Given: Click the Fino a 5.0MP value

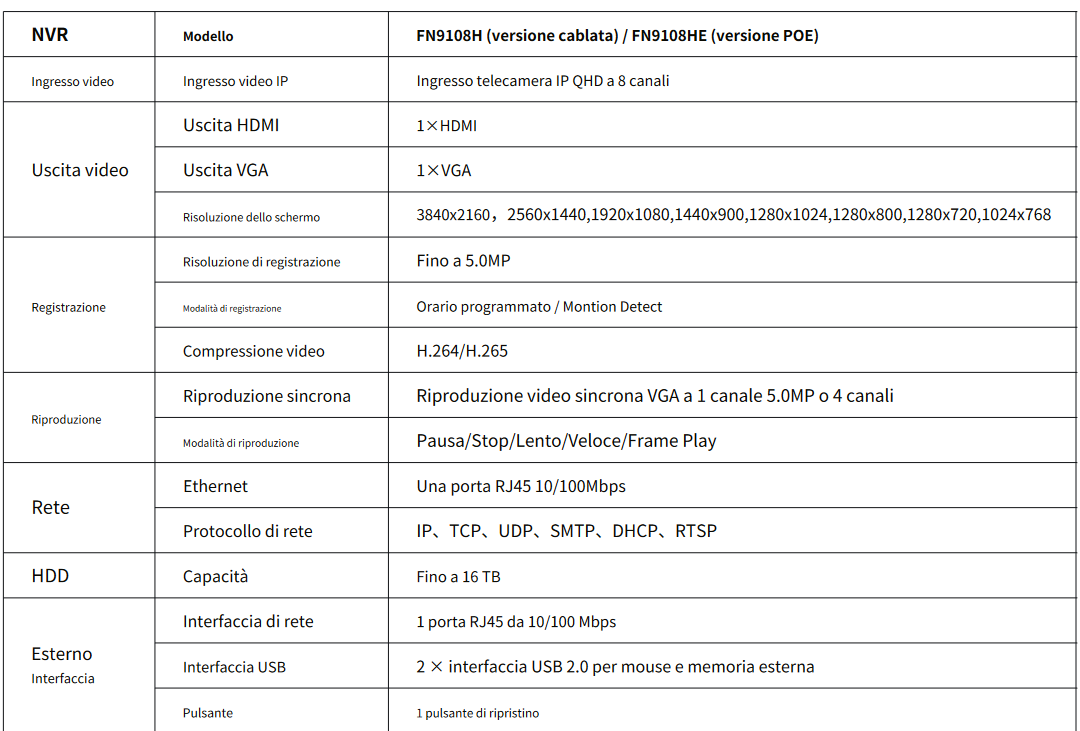Looking at the screenshot, I should (x=464, y=261).
